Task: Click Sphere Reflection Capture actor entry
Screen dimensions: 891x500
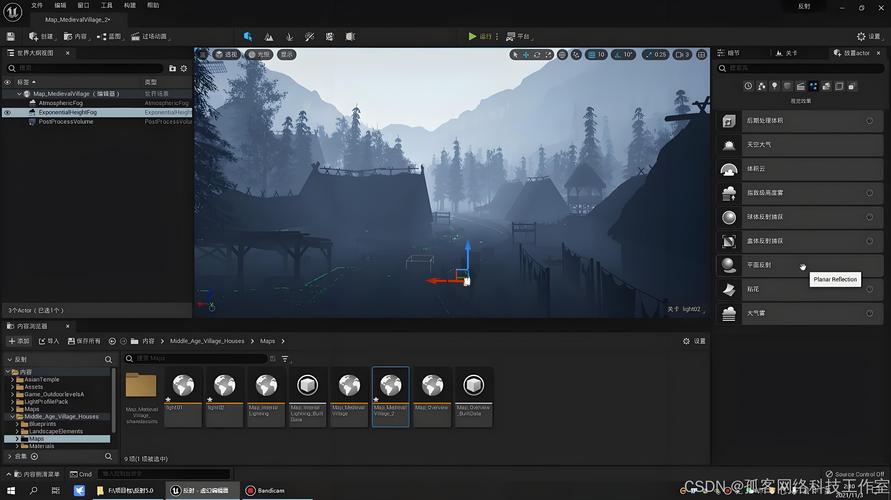Action: point(800,217)
